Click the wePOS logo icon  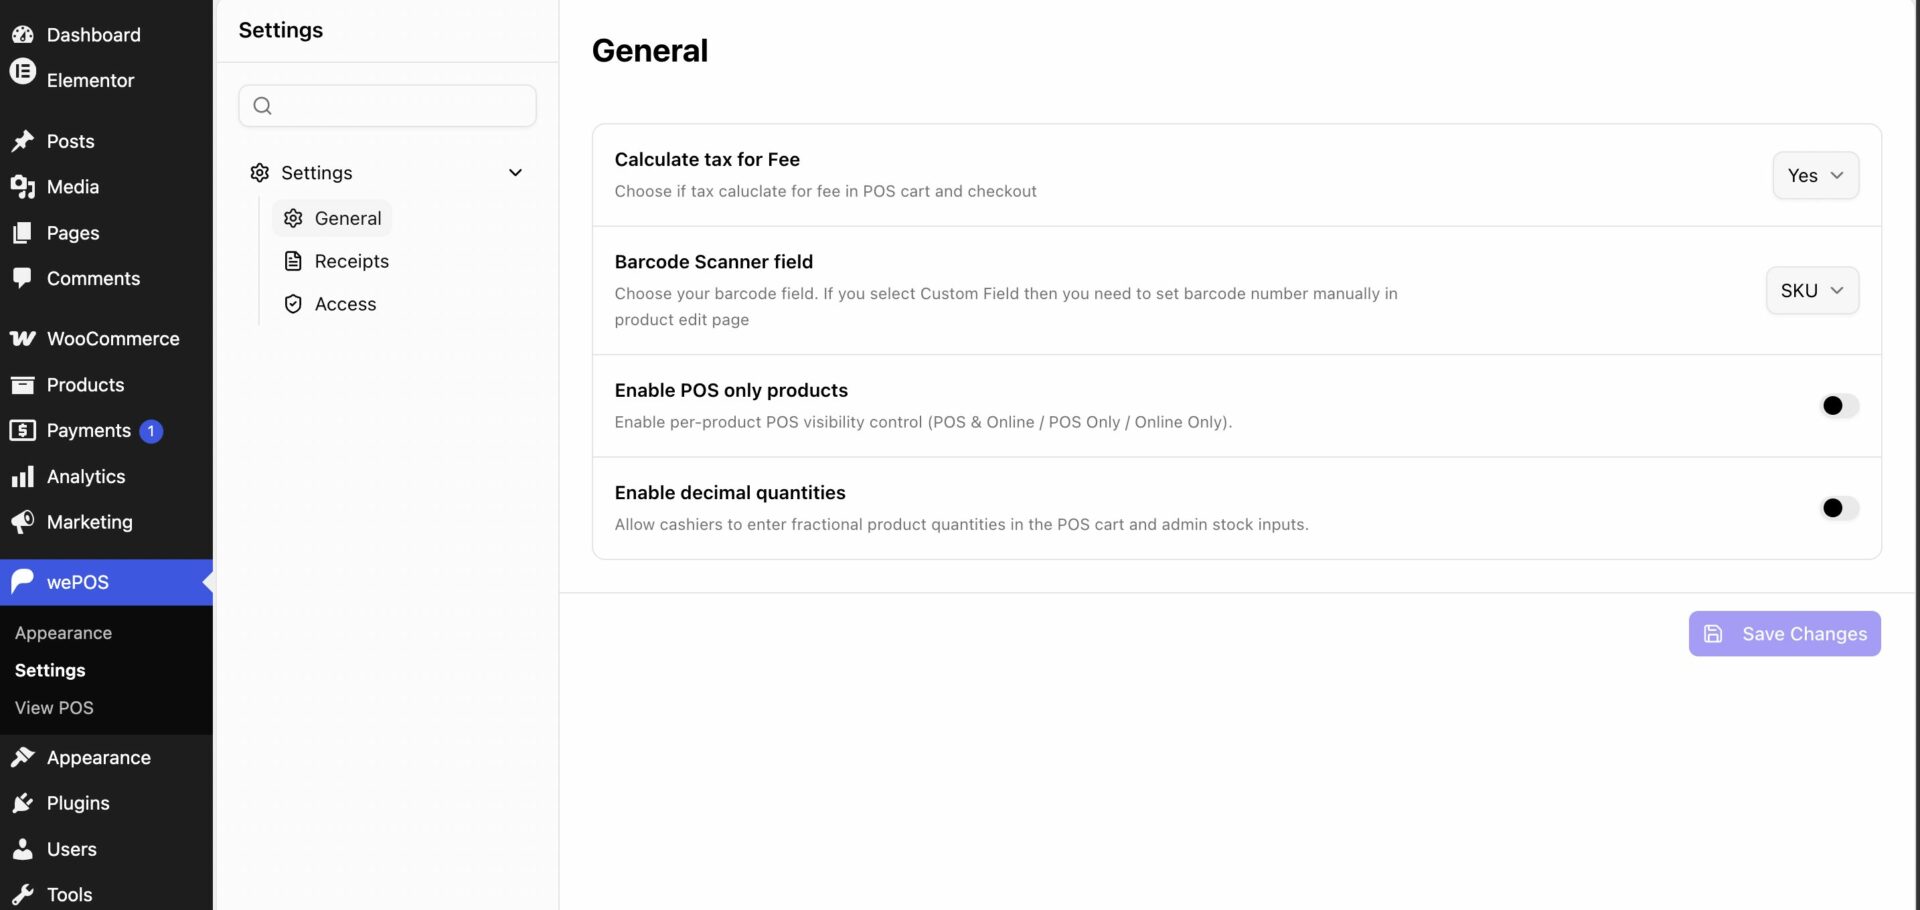[22, 582]
